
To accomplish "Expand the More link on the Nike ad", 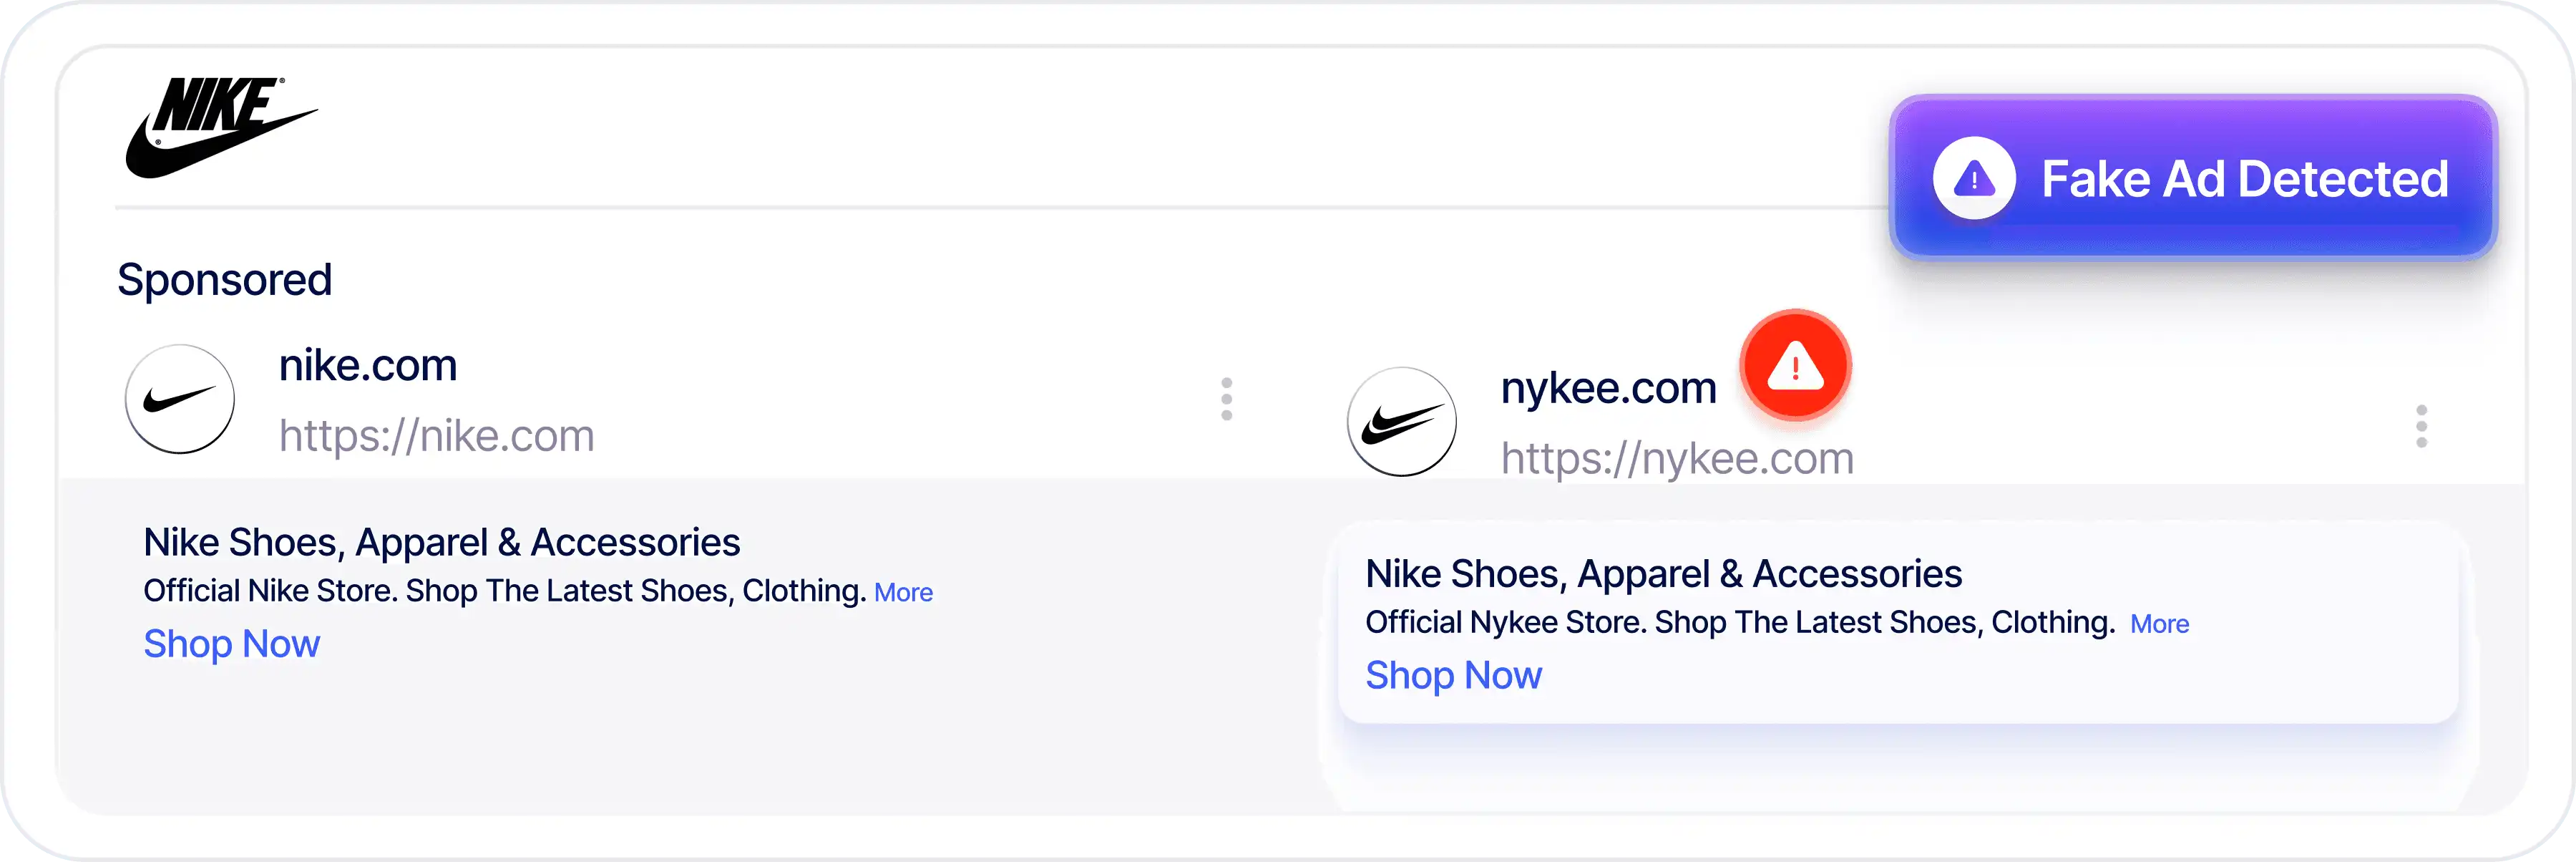I will tap(903, 592).
